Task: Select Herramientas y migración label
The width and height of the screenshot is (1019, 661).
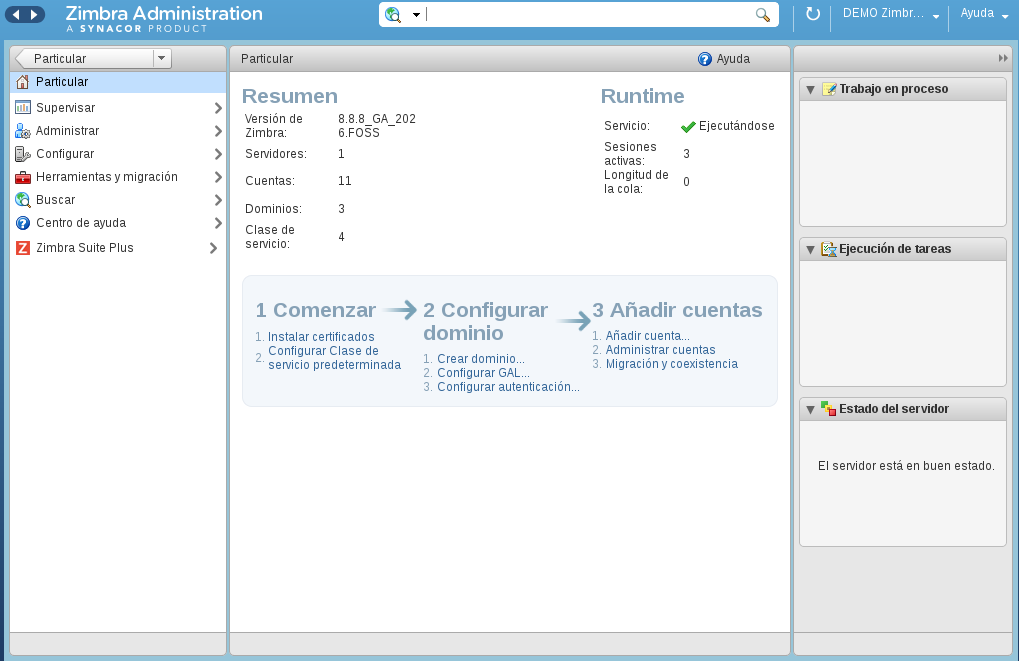Action: point(107,177)
